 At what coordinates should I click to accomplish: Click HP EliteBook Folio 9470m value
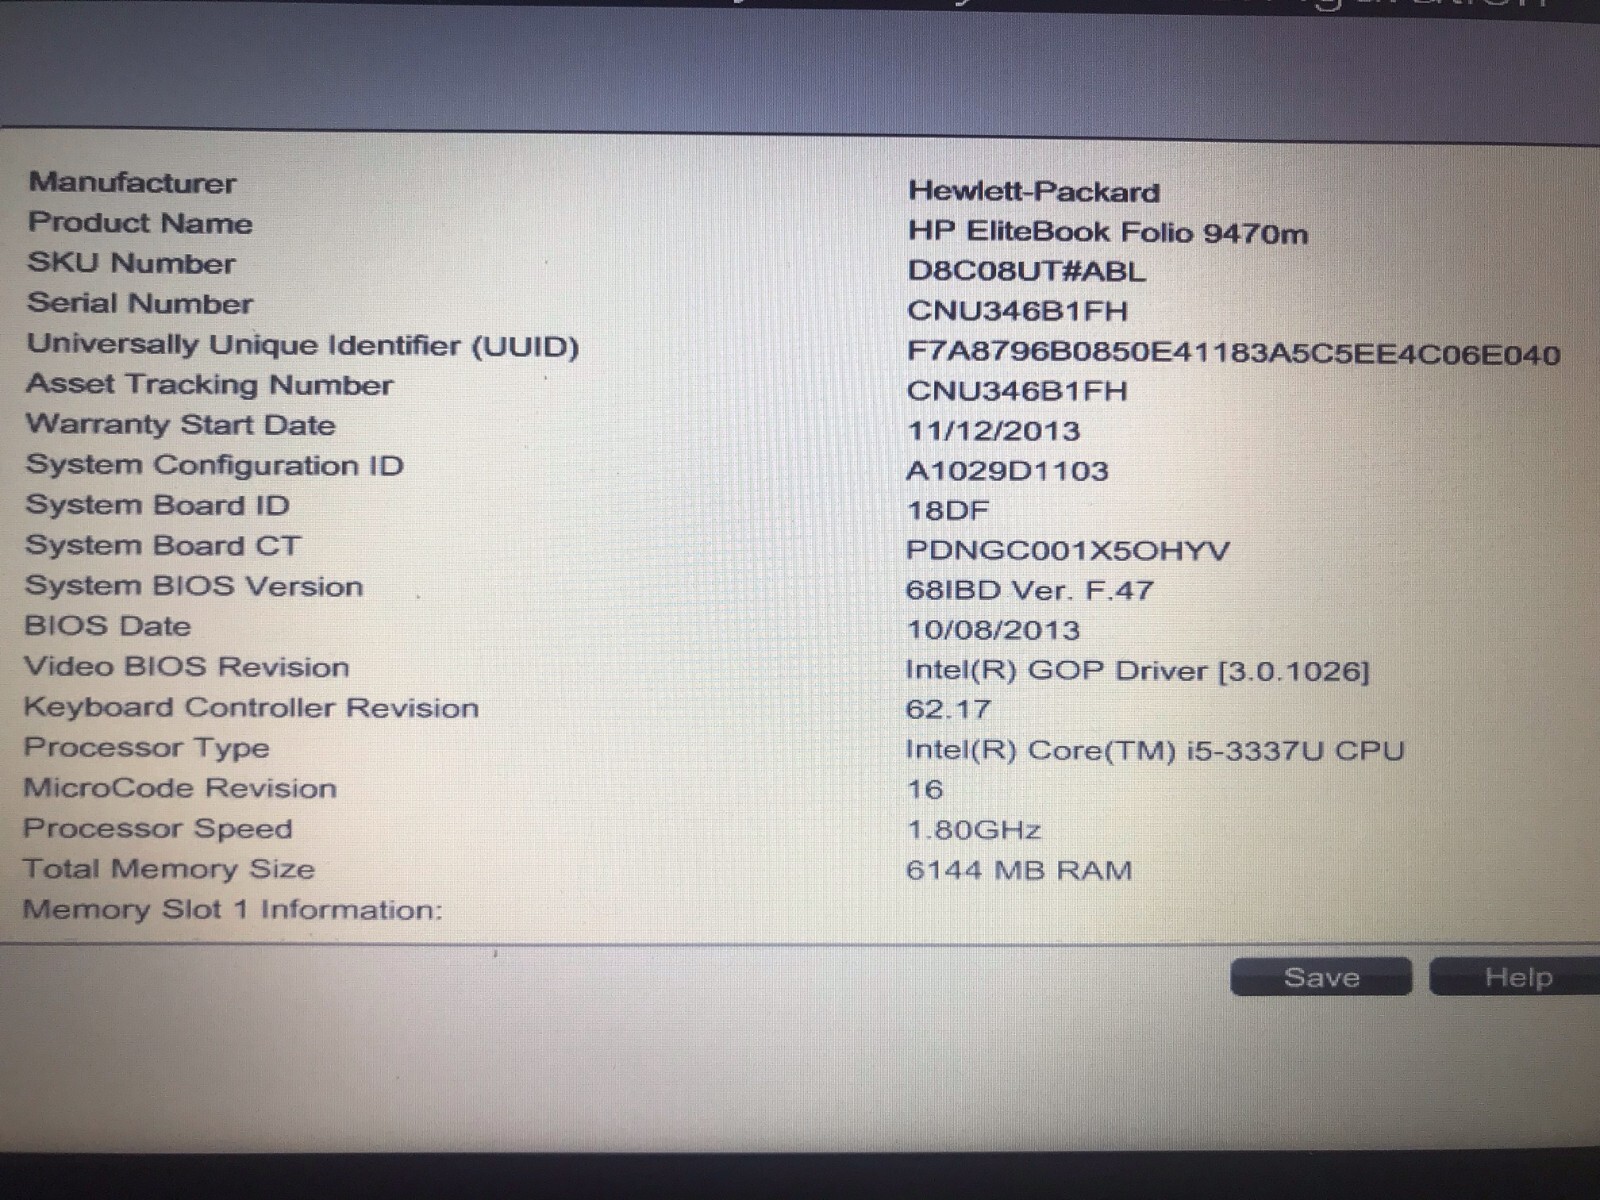1107,232
